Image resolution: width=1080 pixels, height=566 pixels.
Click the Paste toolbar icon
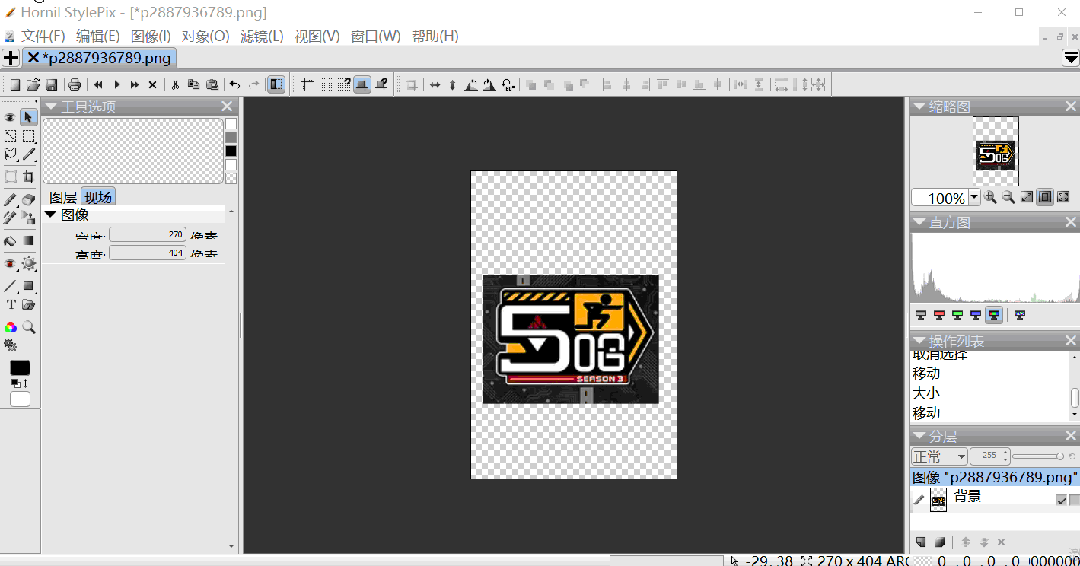point(212,85)
